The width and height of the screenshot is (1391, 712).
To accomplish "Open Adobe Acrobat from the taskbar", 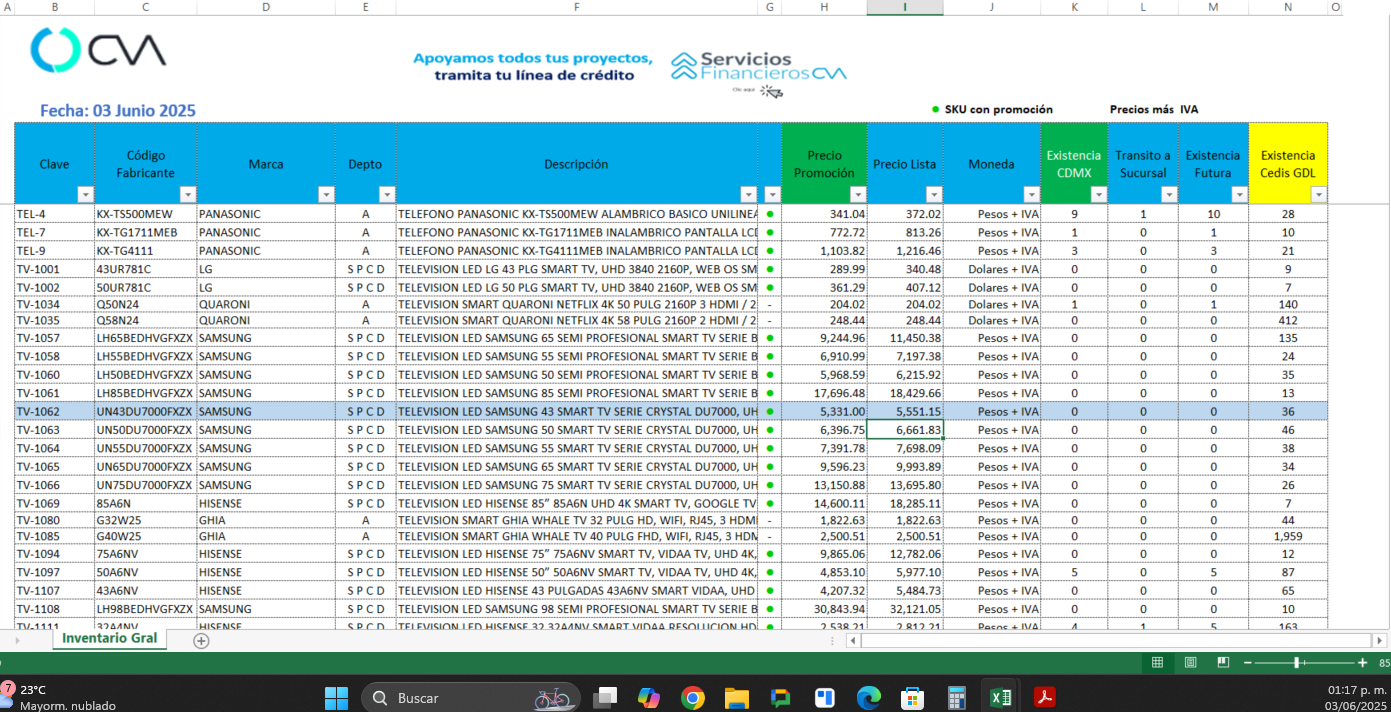I will point(1045,697).
